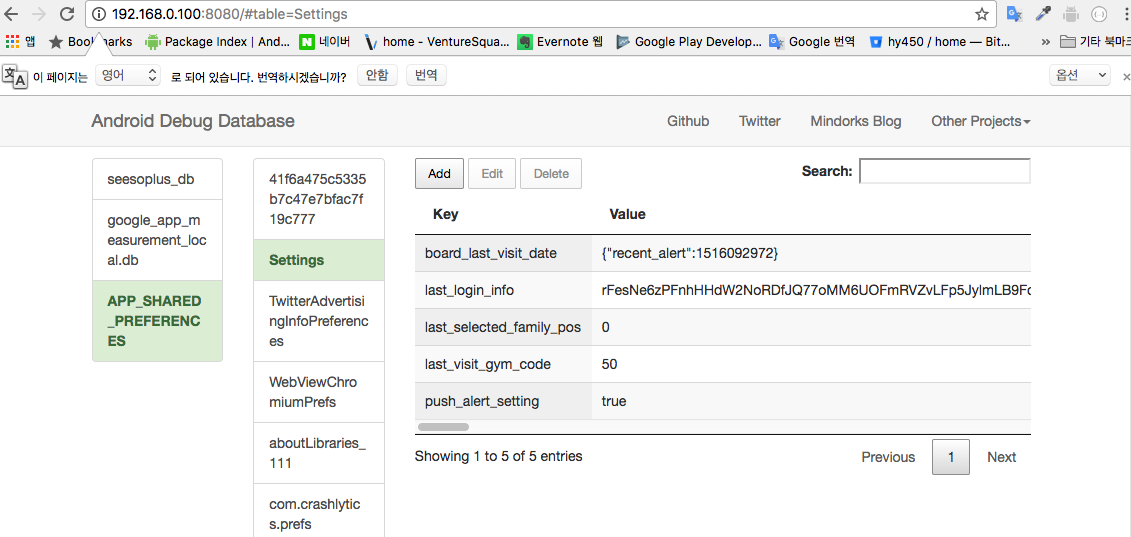
Task: Open the page language dropdown showing 영어
Action: pos(128,75)
